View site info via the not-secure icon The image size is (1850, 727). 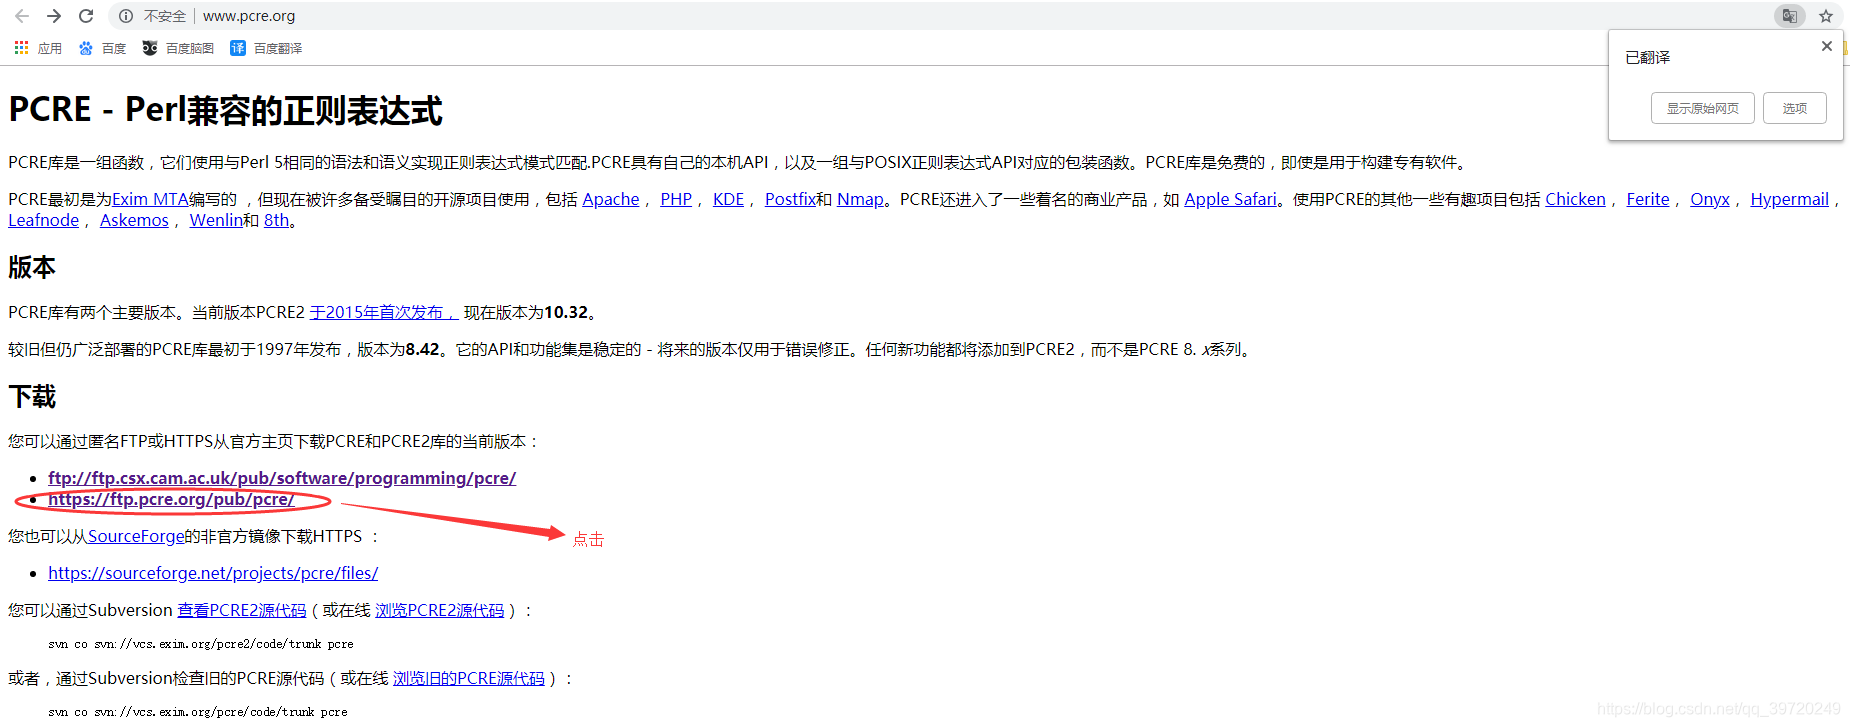[126, 16]
